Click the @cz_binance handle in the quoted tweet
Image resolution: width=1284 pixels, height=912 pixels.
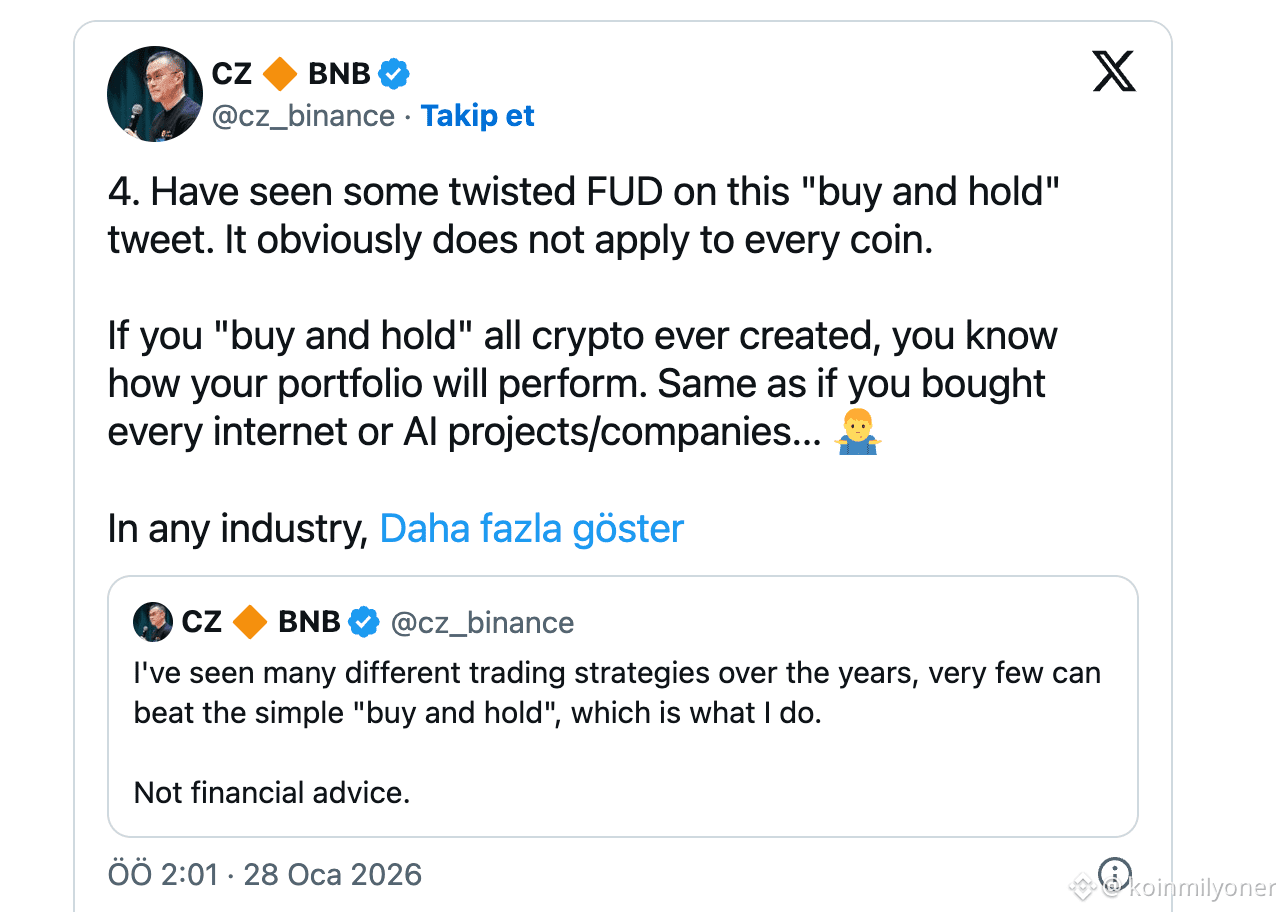[482, 623]
